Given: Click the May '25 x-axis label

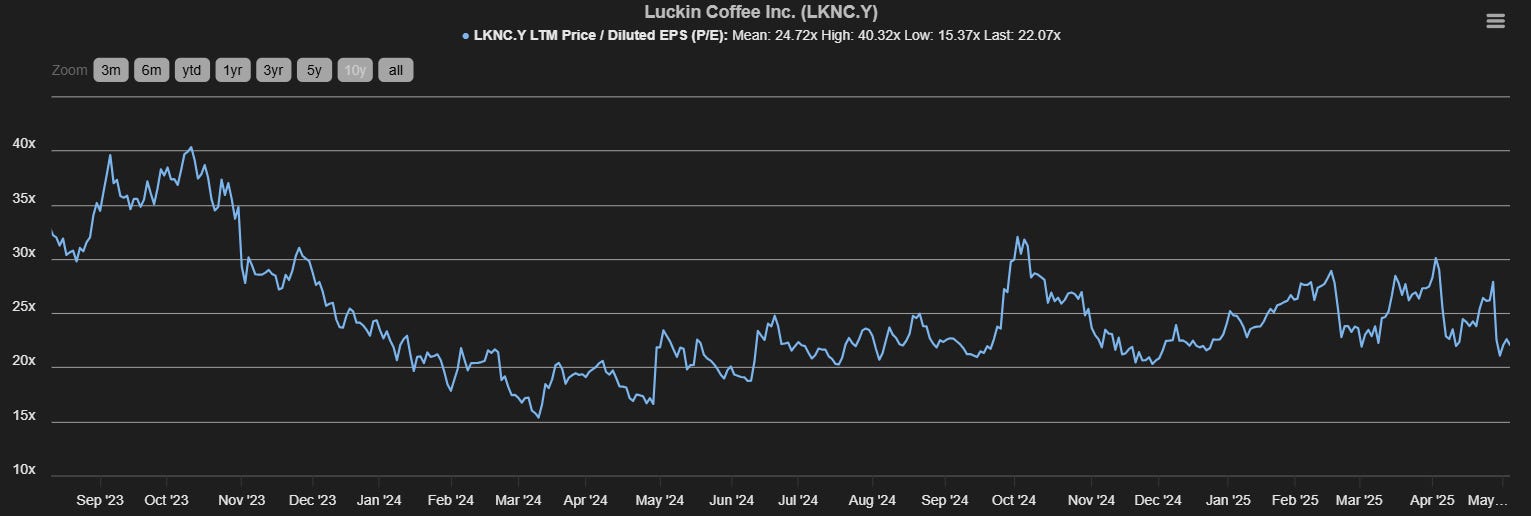Looking at the screenshot, I should [1487, 500].
